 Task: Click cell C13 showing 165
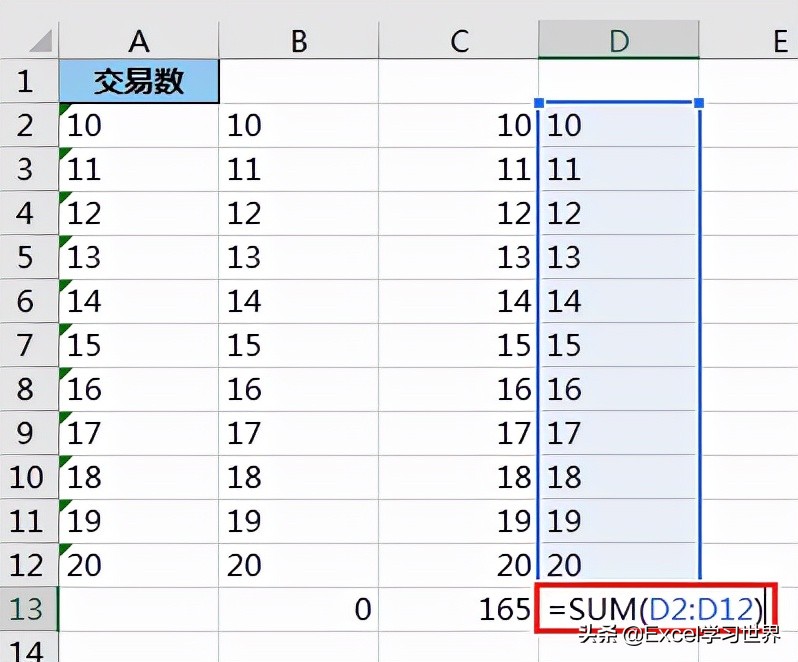click(459, 609)
